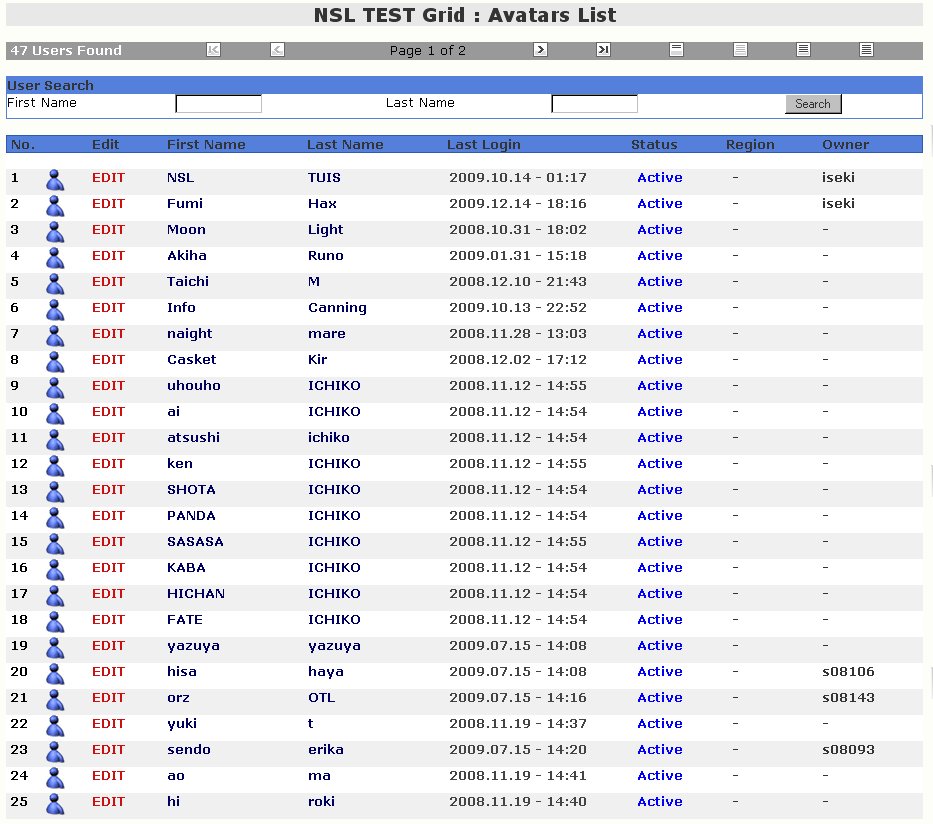
Task: Open the first name link 'Casket'
Action: [191, 360]
